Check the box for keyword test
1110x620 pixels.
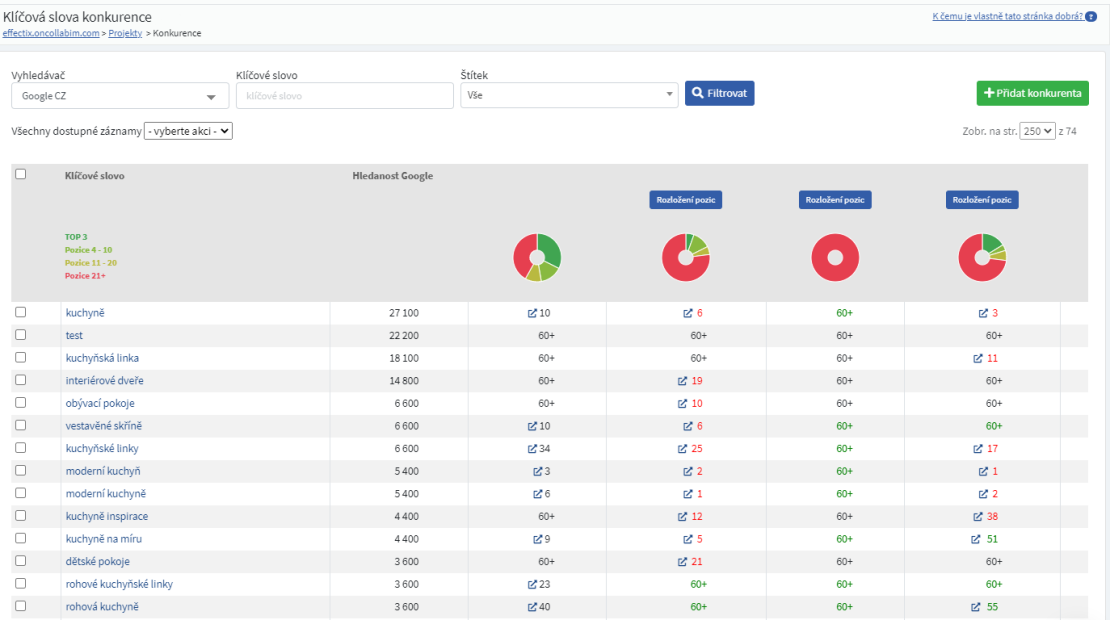click(21, 335)
